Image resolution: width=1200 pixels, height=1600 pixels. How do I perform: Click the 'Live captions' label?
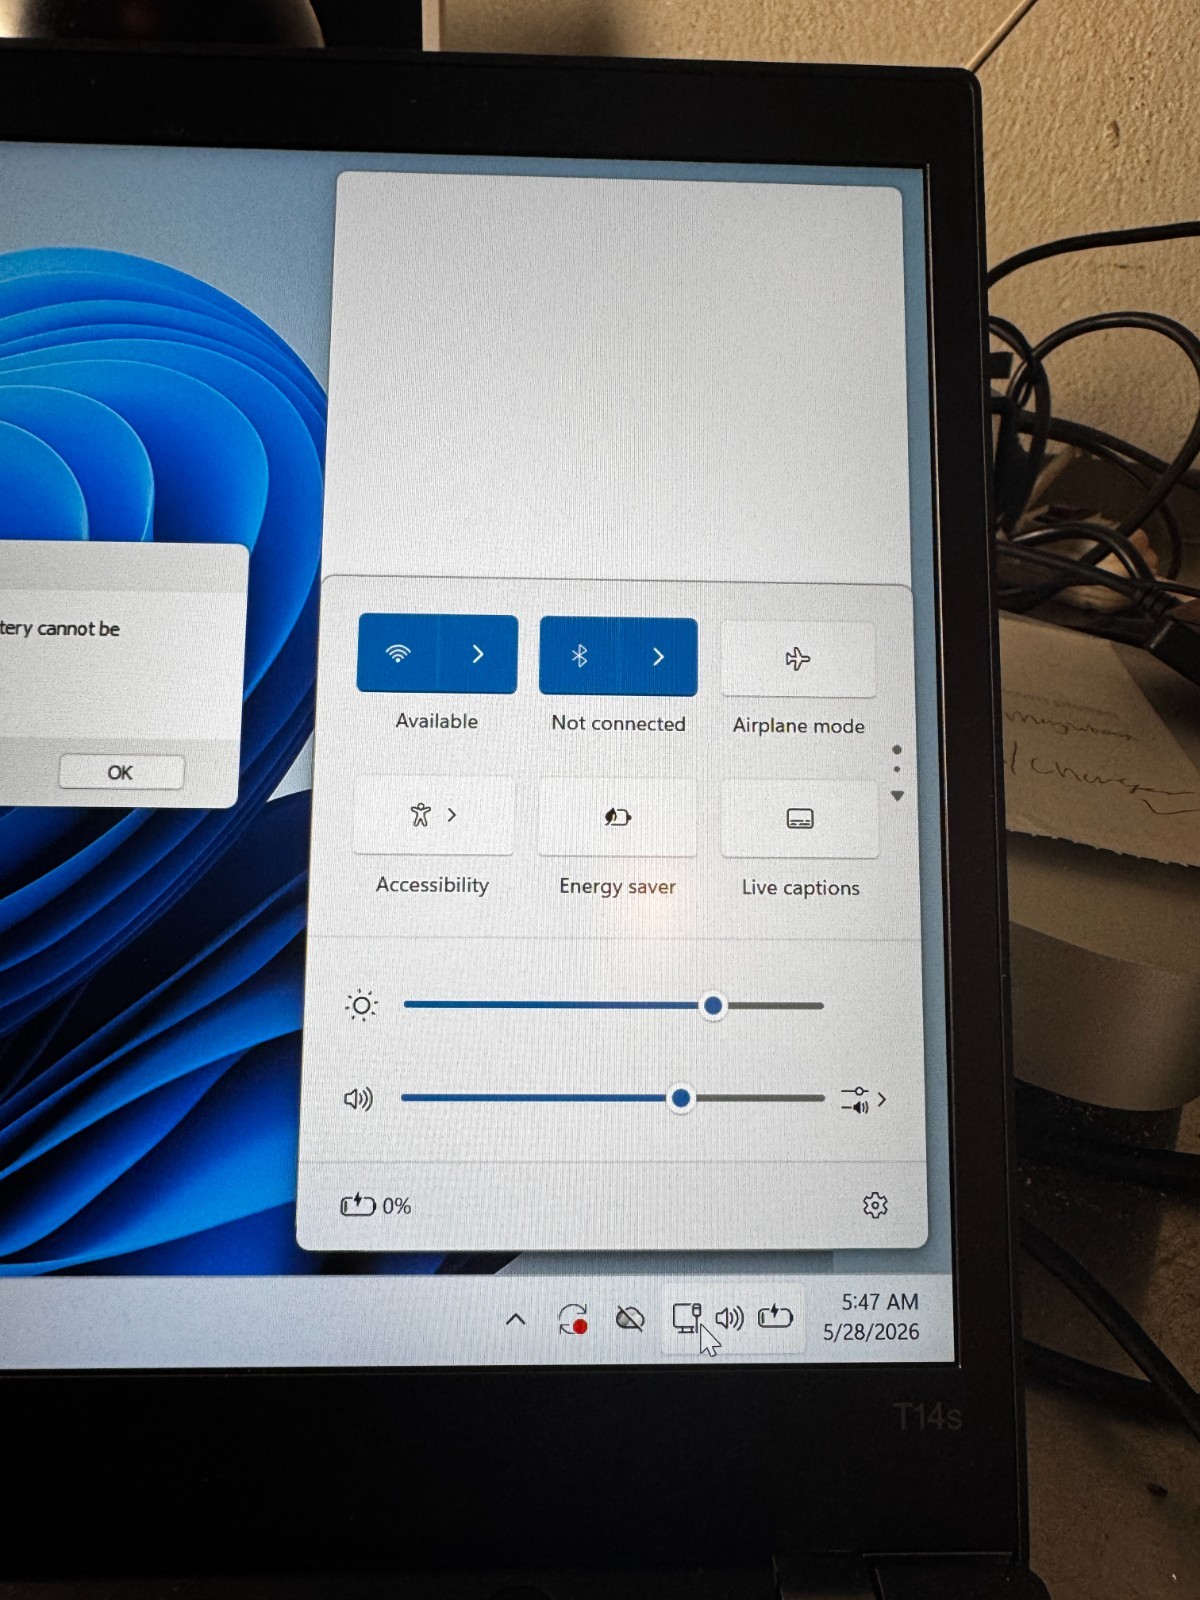pyautogui.click(x=800, y=888)
